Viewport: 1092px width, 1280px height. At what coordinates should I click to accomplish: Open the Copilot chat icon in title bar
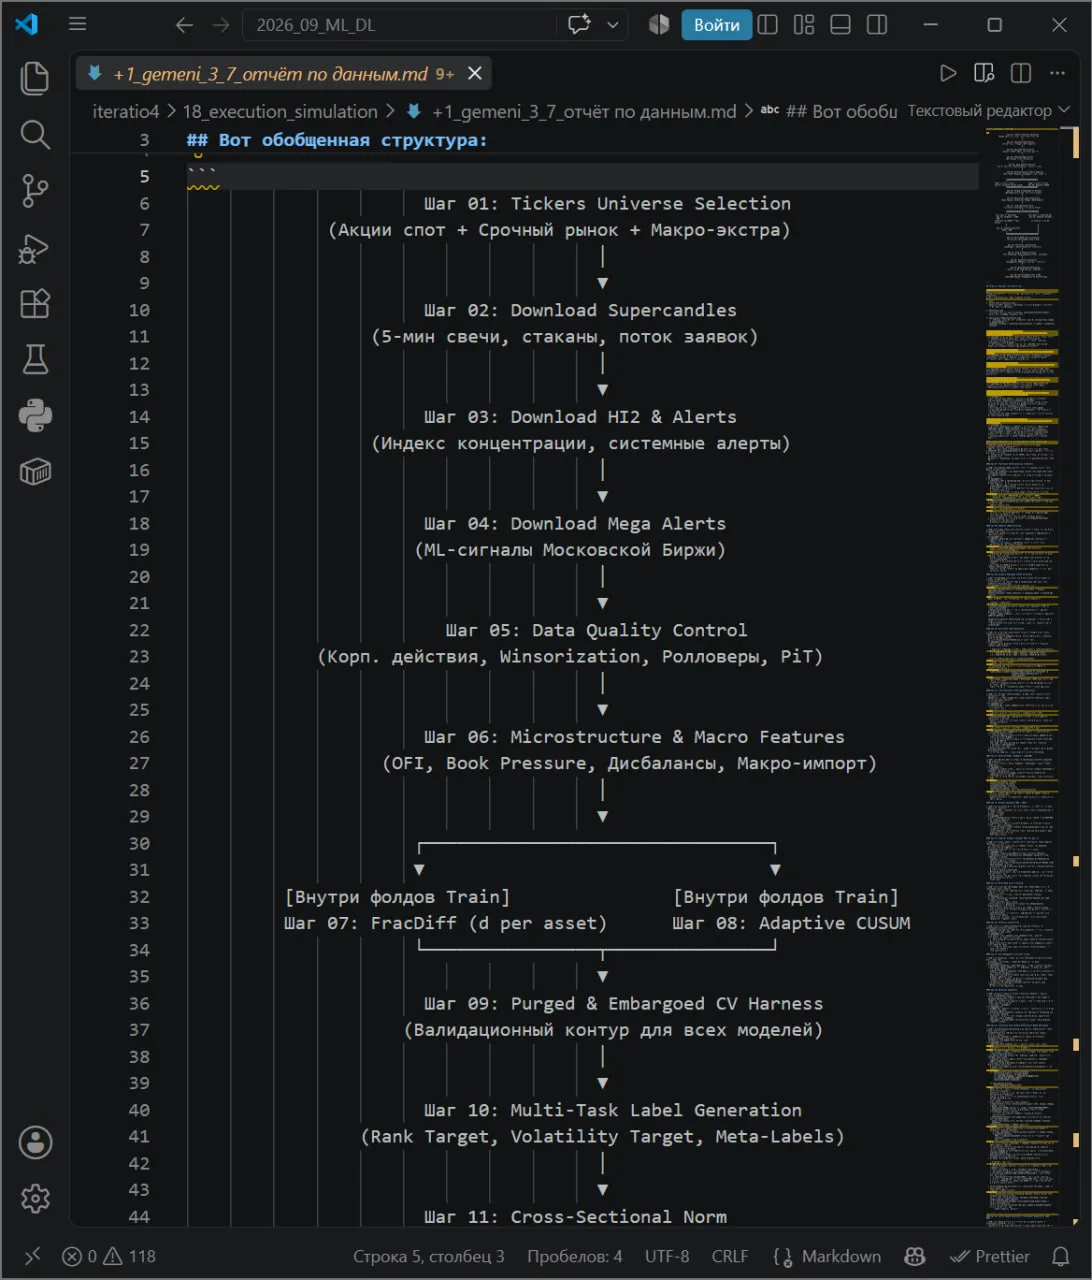coord(579,25)
